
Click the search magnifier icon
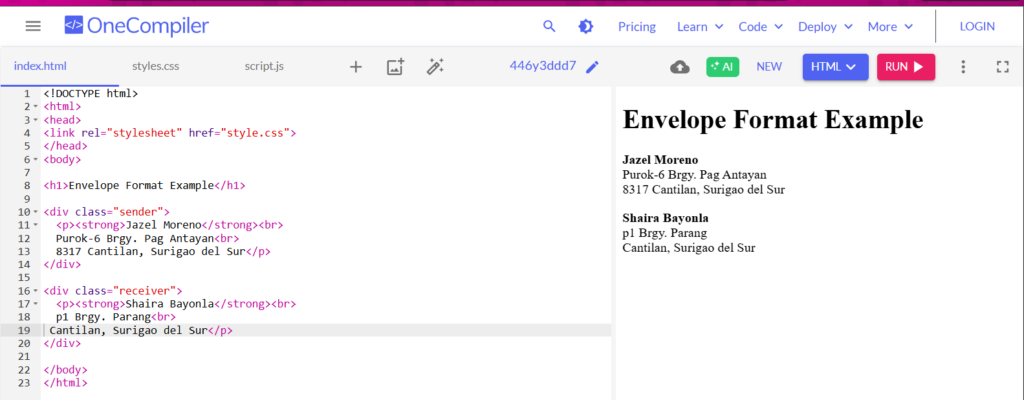pos(549,26)
